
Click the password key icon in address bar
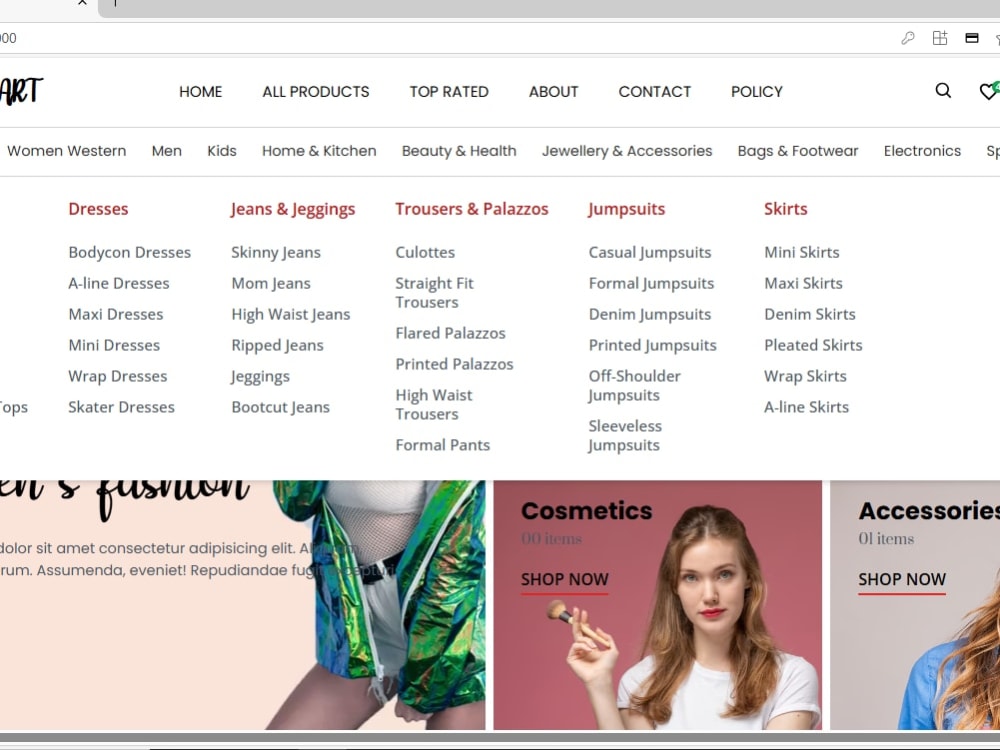[x=908, y=38]
